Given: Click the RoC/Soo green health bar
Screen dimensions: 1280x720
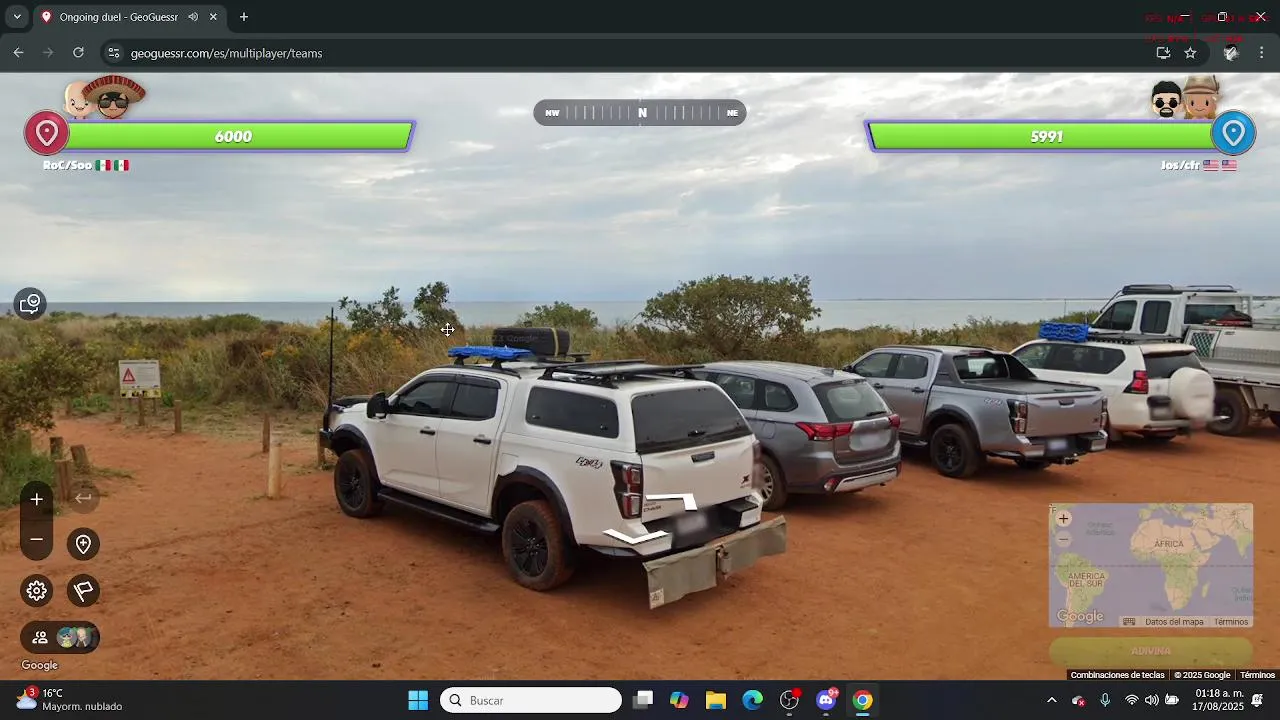Looking at the screenshot, I should (x=238, y=136).
